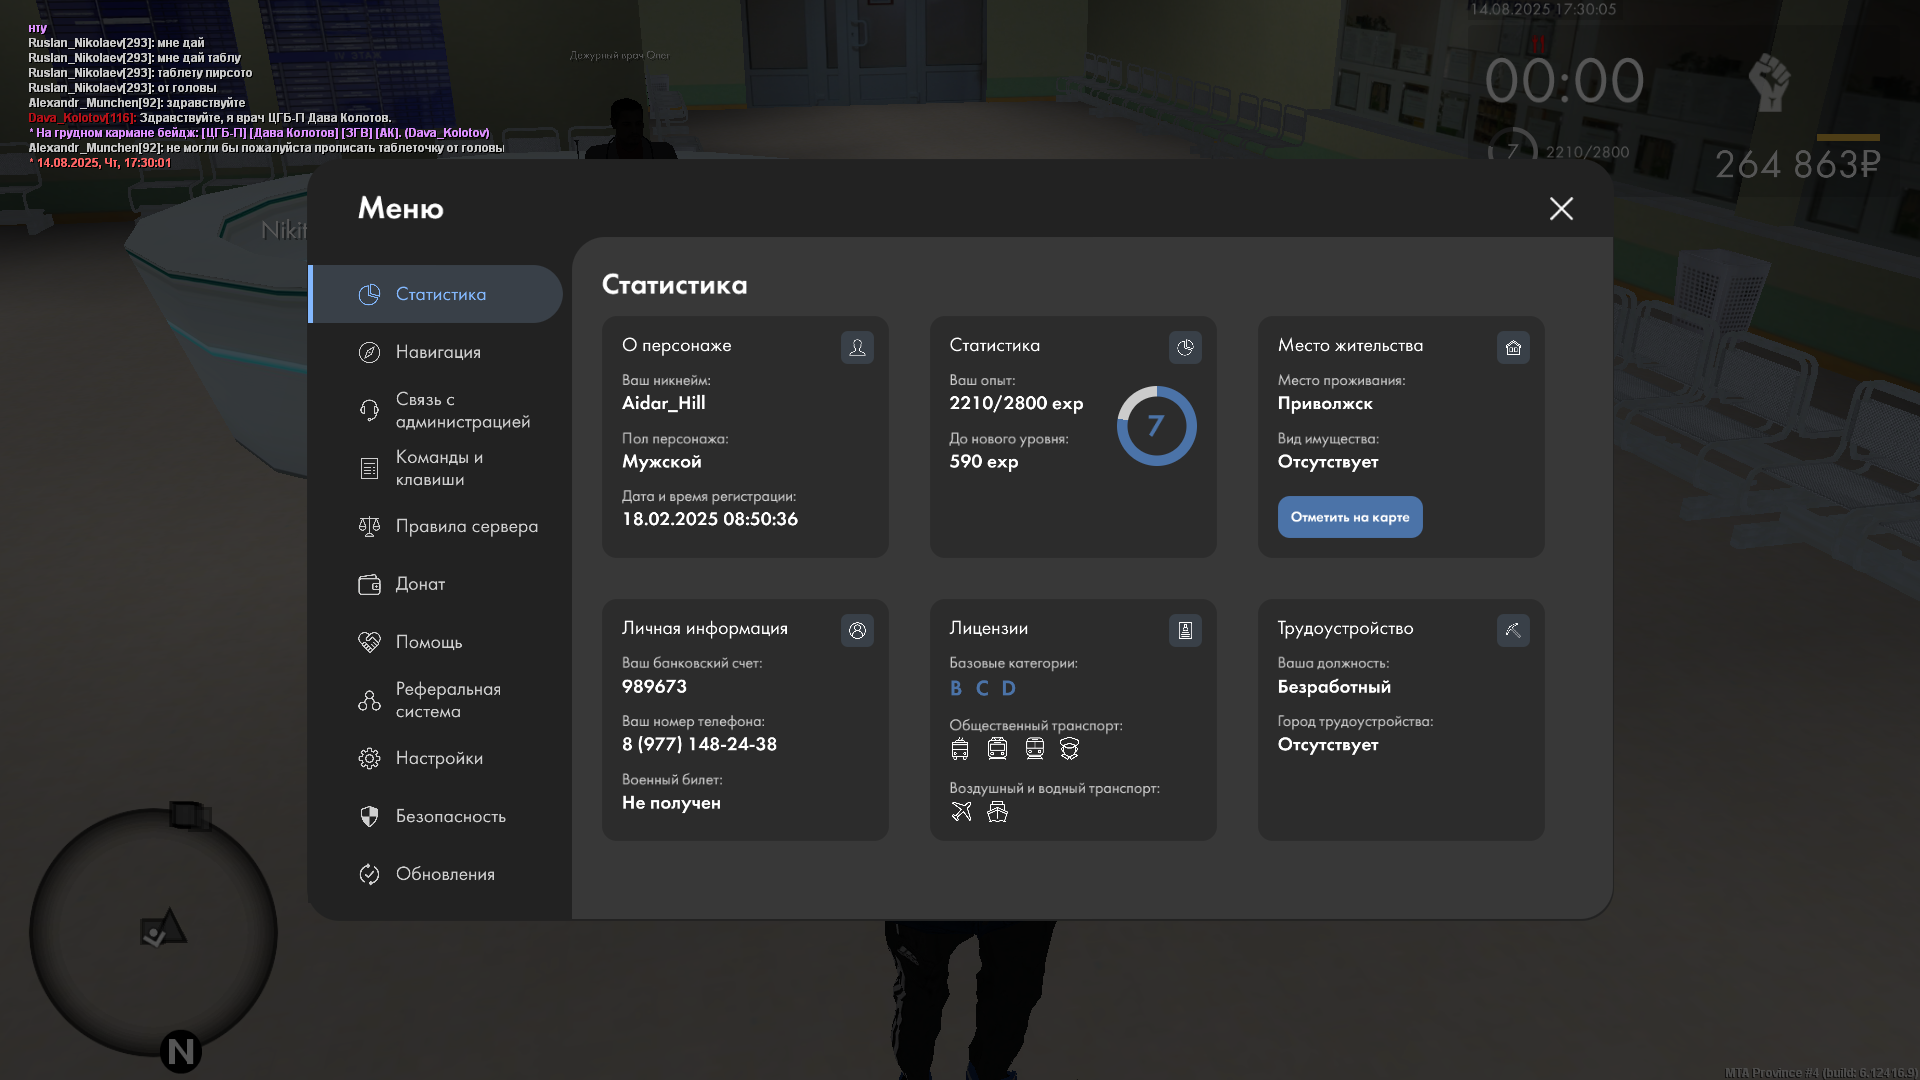Click the boat license icon
Viewport: 1920px width, 1080px height.
pyautogui.click(x=997, y=812)
